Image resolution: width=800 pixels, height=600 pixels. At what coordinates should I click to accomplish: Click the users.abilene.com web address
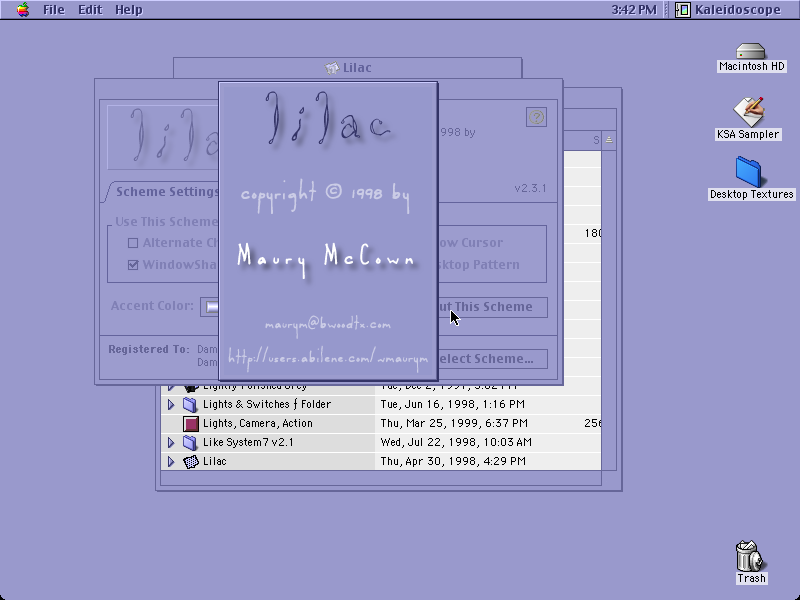328,358
